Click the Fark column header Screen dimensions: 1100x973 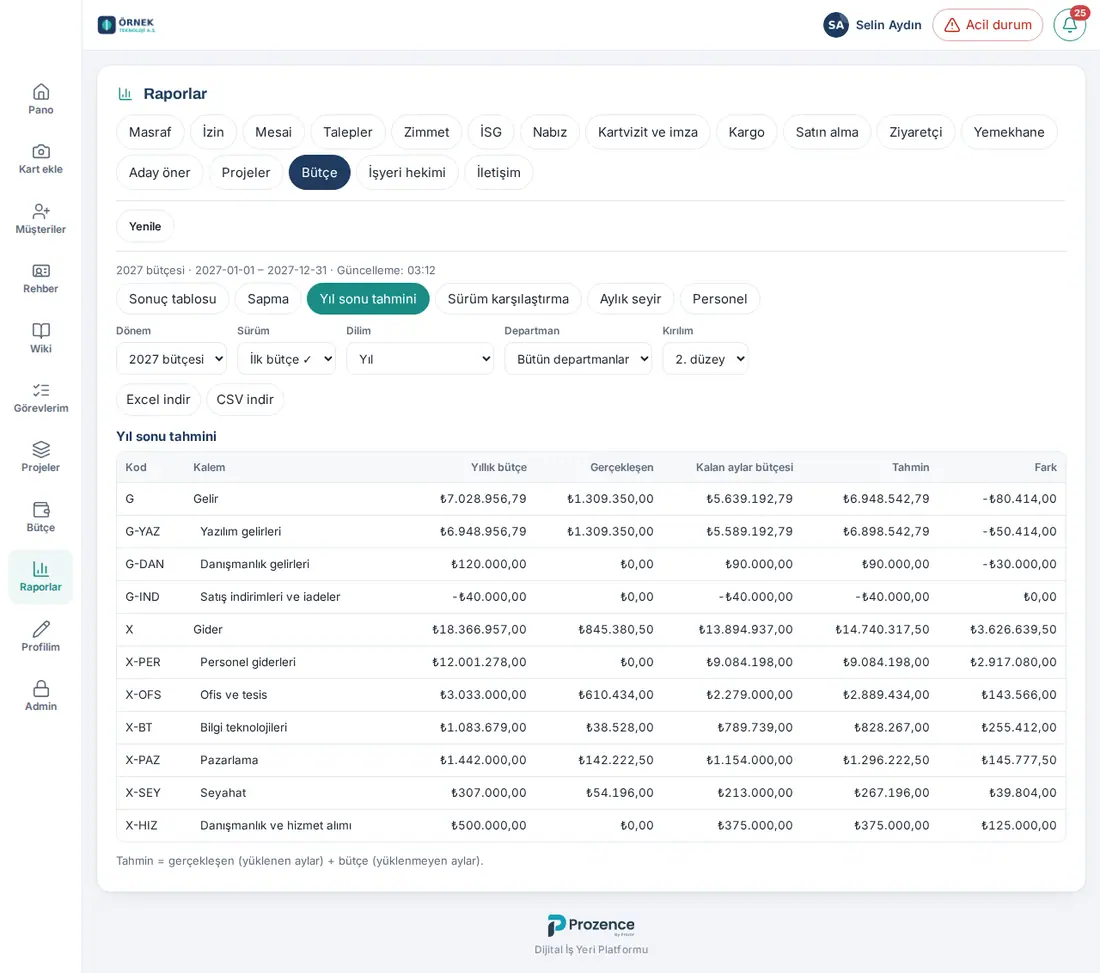[1045, 467]
